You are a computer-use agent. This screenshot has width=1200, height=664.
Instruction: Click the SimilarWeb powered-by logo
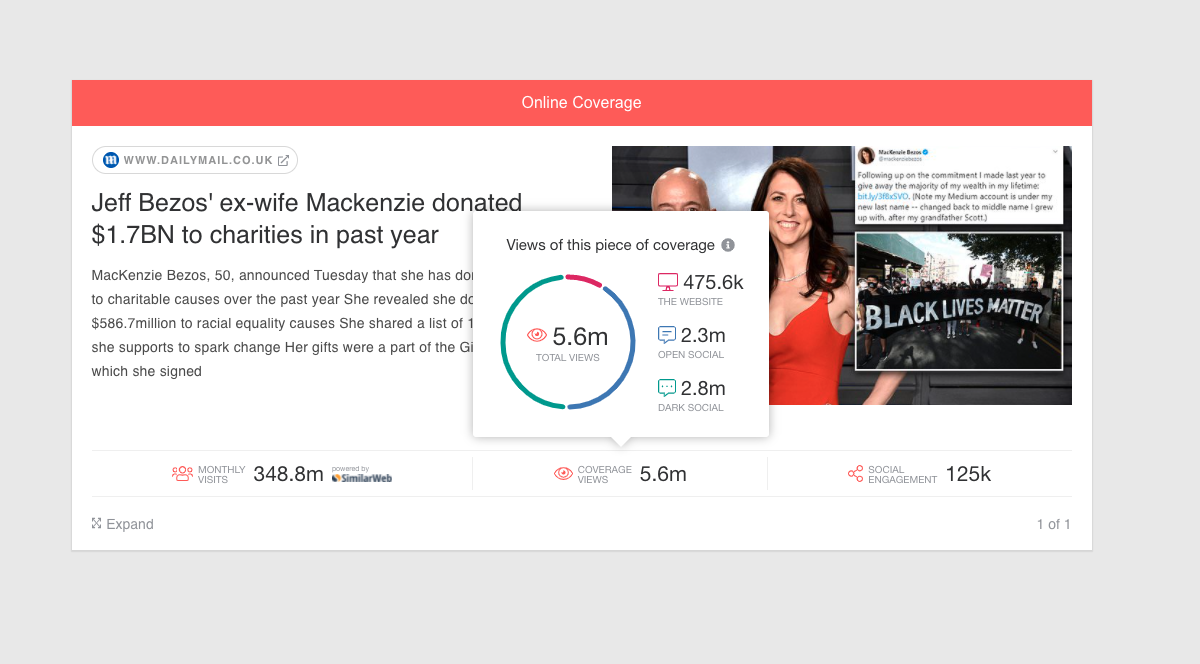pyautogui.click(x=361, y=475)
